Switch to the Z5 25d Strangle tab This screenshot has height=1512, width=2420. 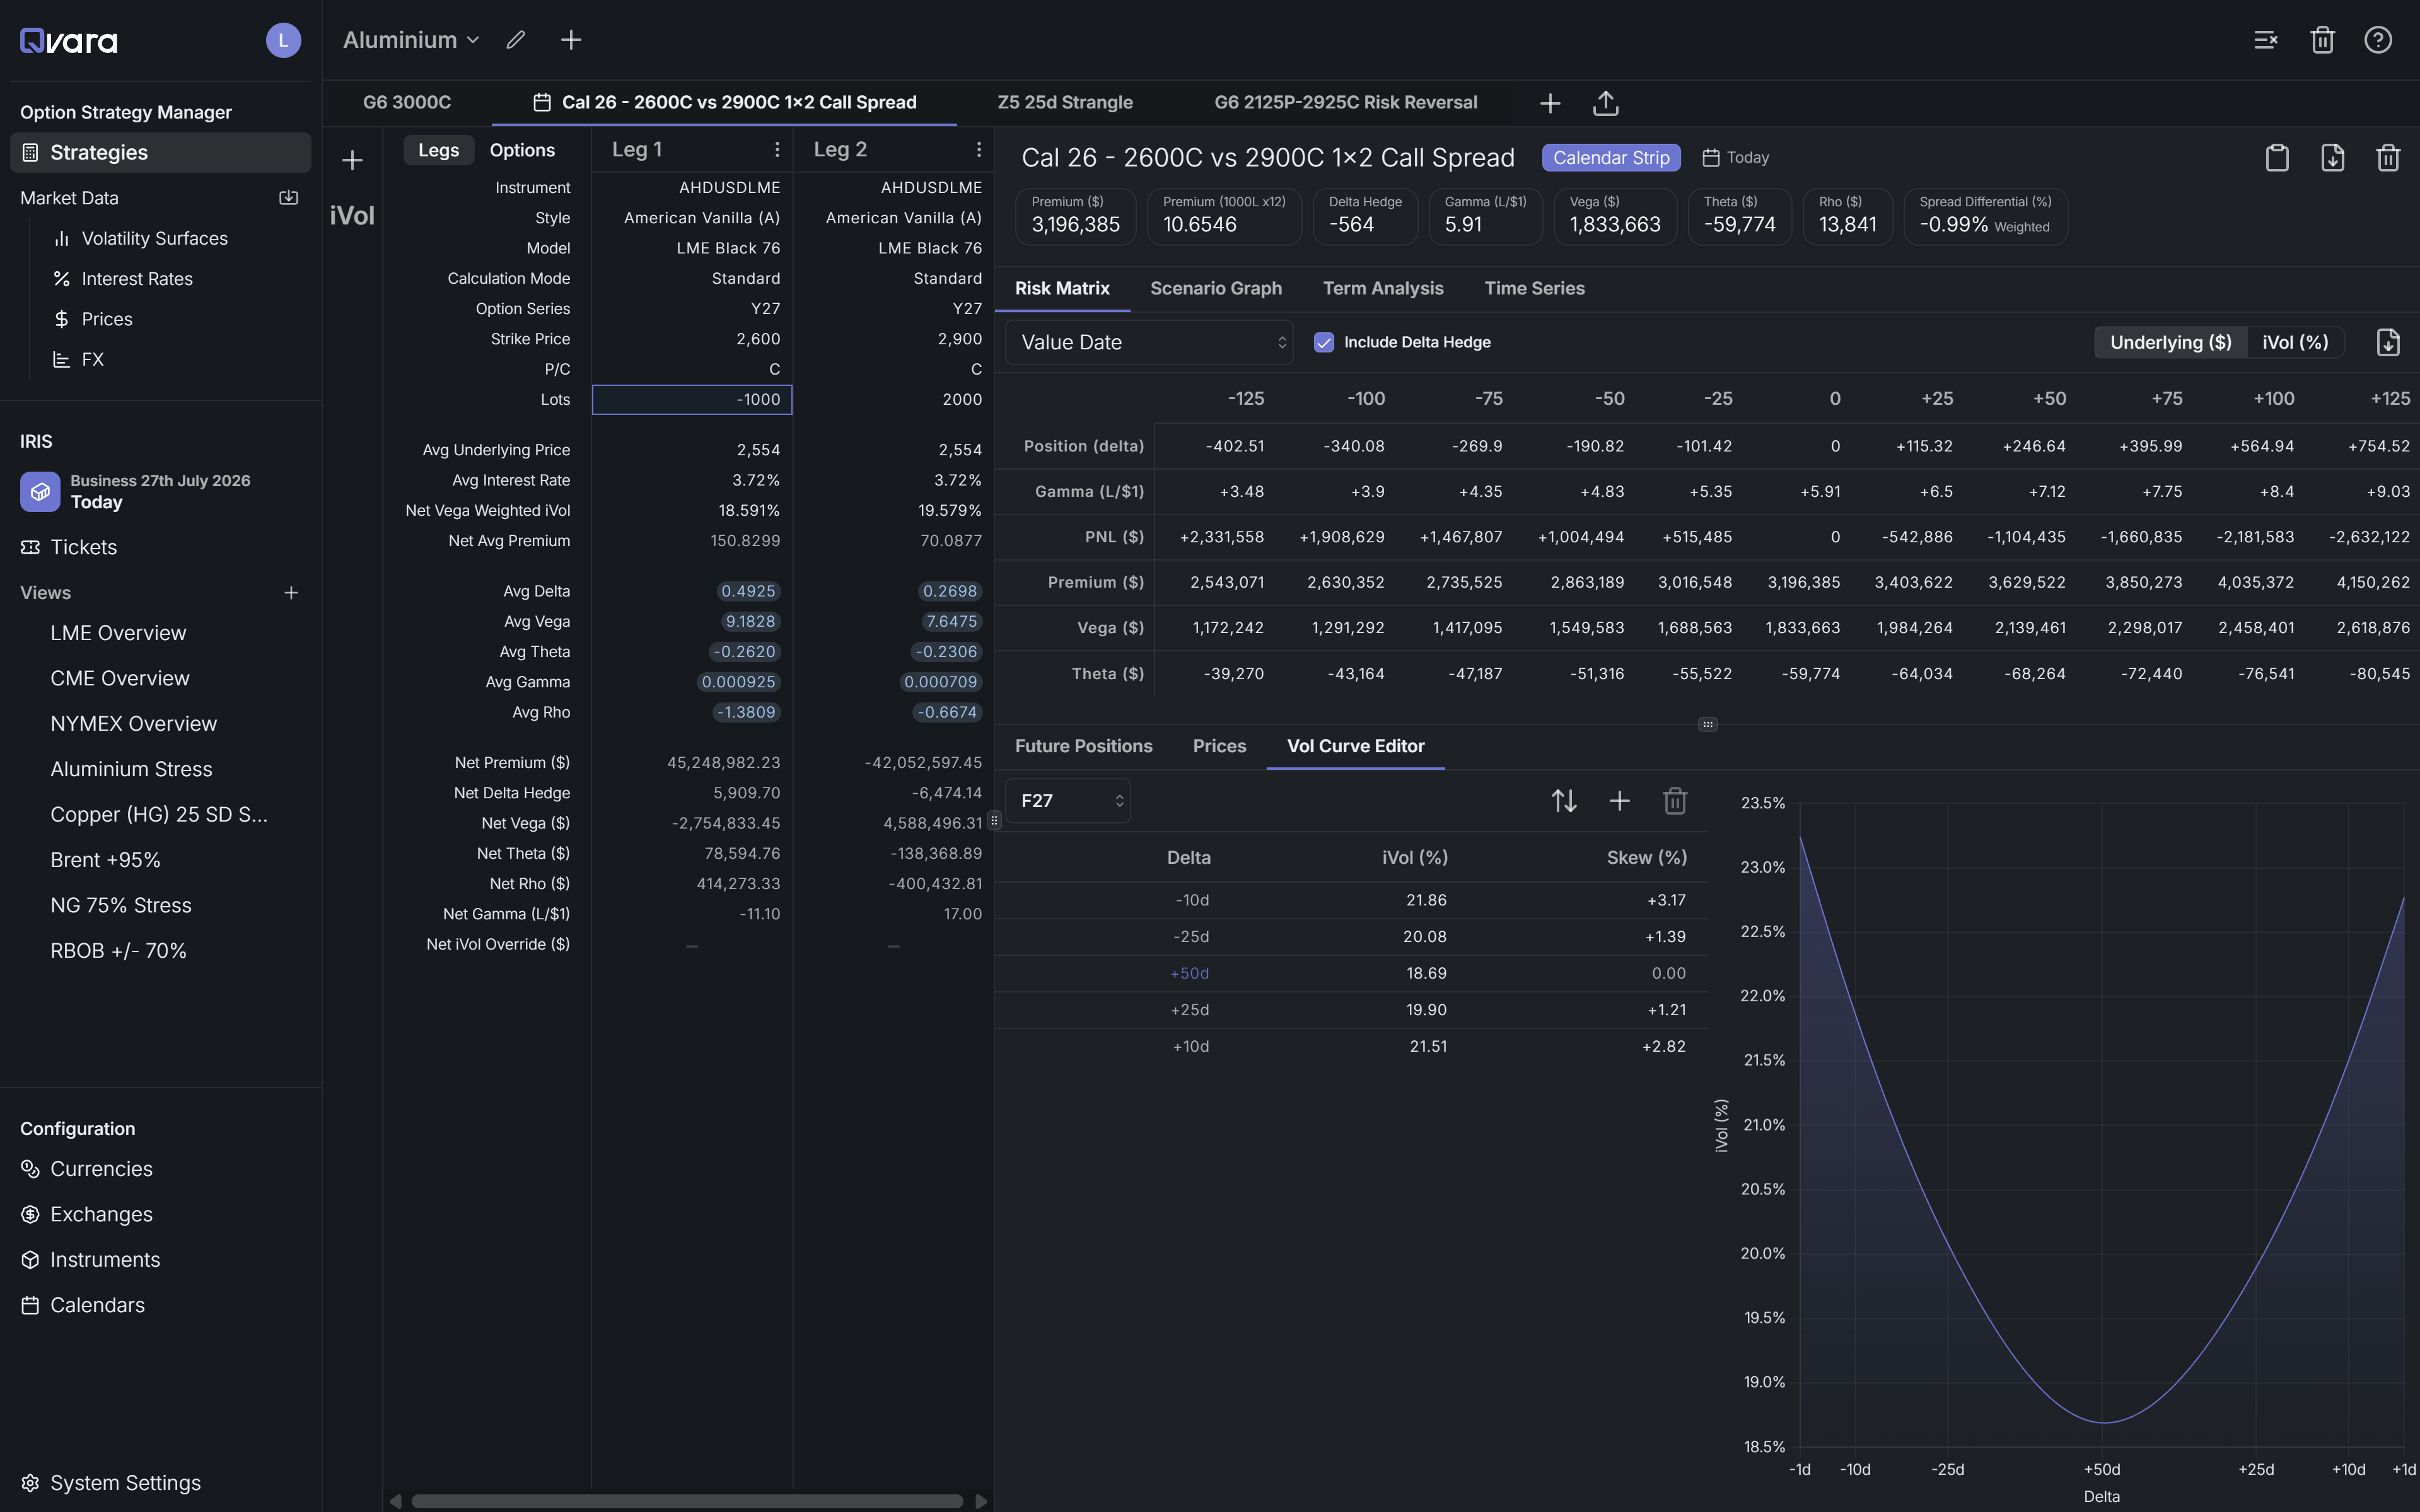click(x=1065, y=103)
